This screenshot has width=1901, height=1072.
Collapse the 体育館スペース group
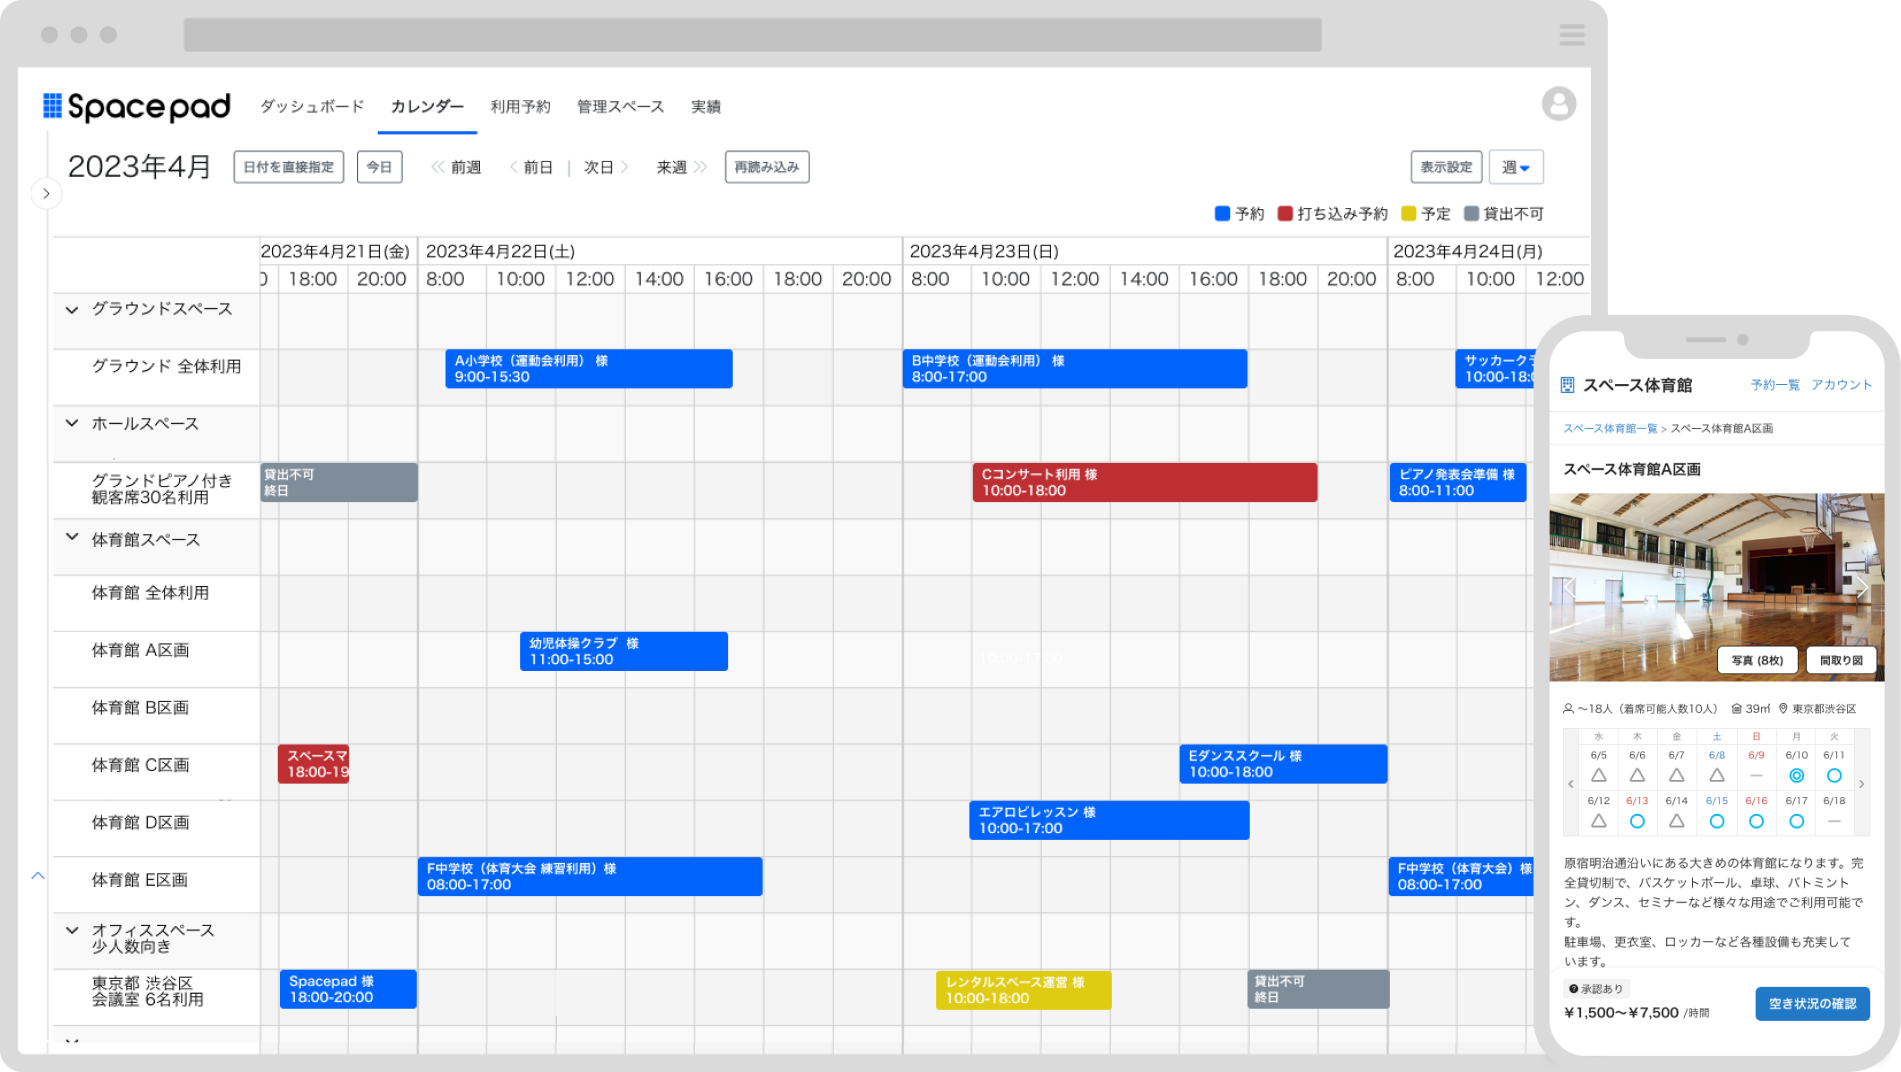(72, 537)
